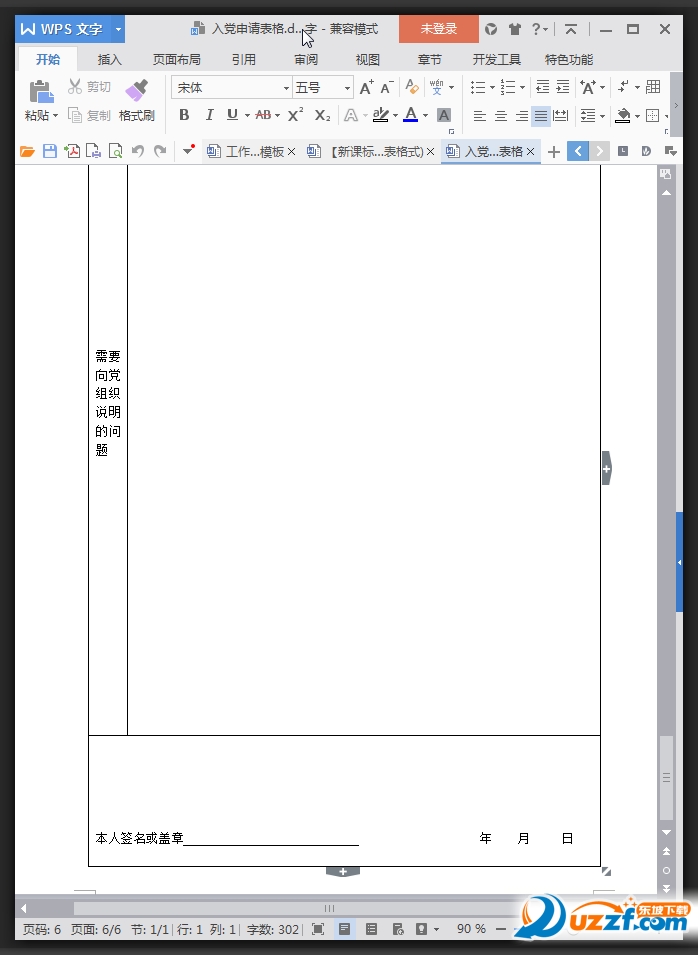Open the font name dropdown showing 宋体
The height and width of the screenshot is (955, 698).
[231, 88]
